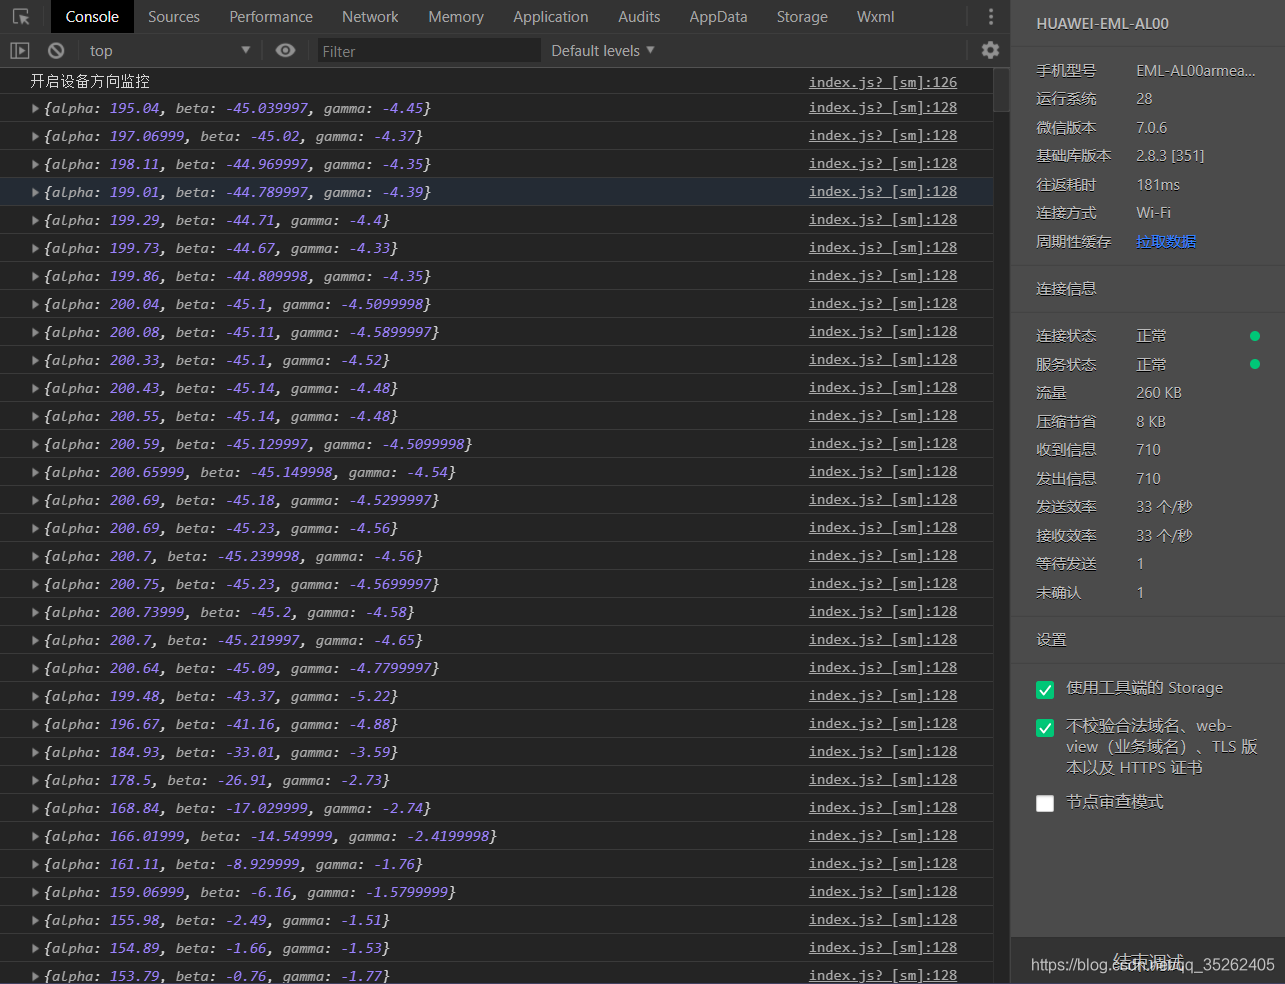The height and width of the screenshot is (984, 1285).
Task: Switch to the Application tab
Action: click(551, 17)
